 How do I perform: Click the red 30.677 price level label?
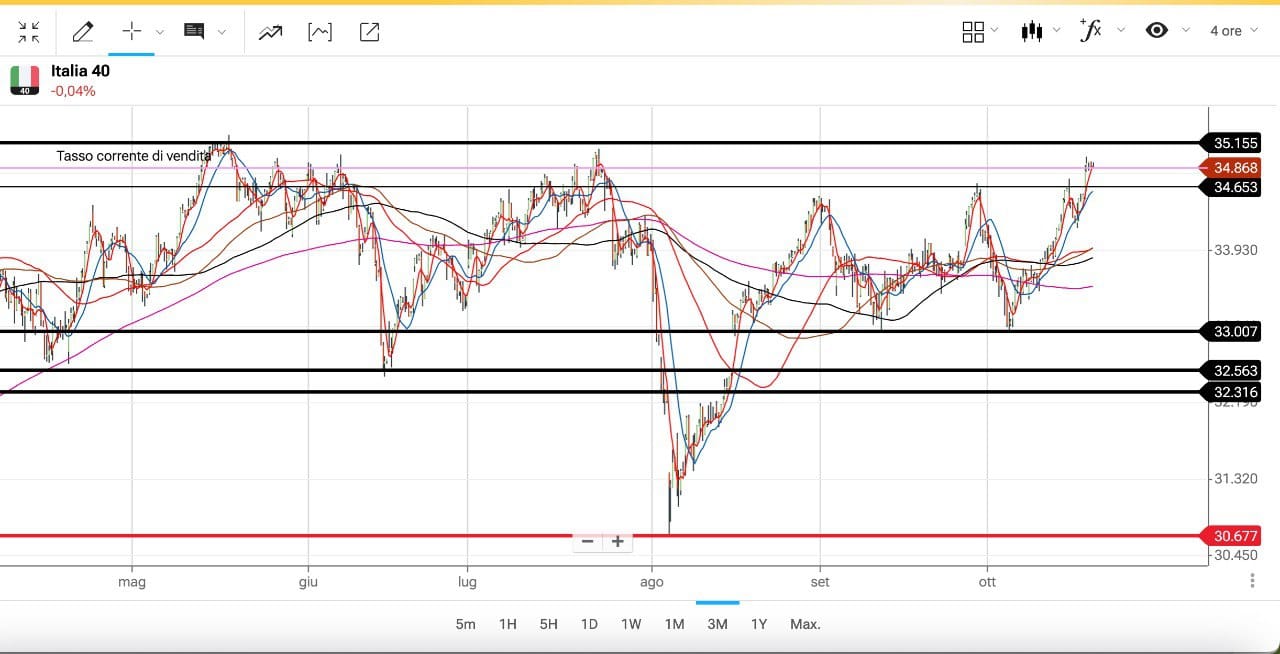click(1235, 536)
